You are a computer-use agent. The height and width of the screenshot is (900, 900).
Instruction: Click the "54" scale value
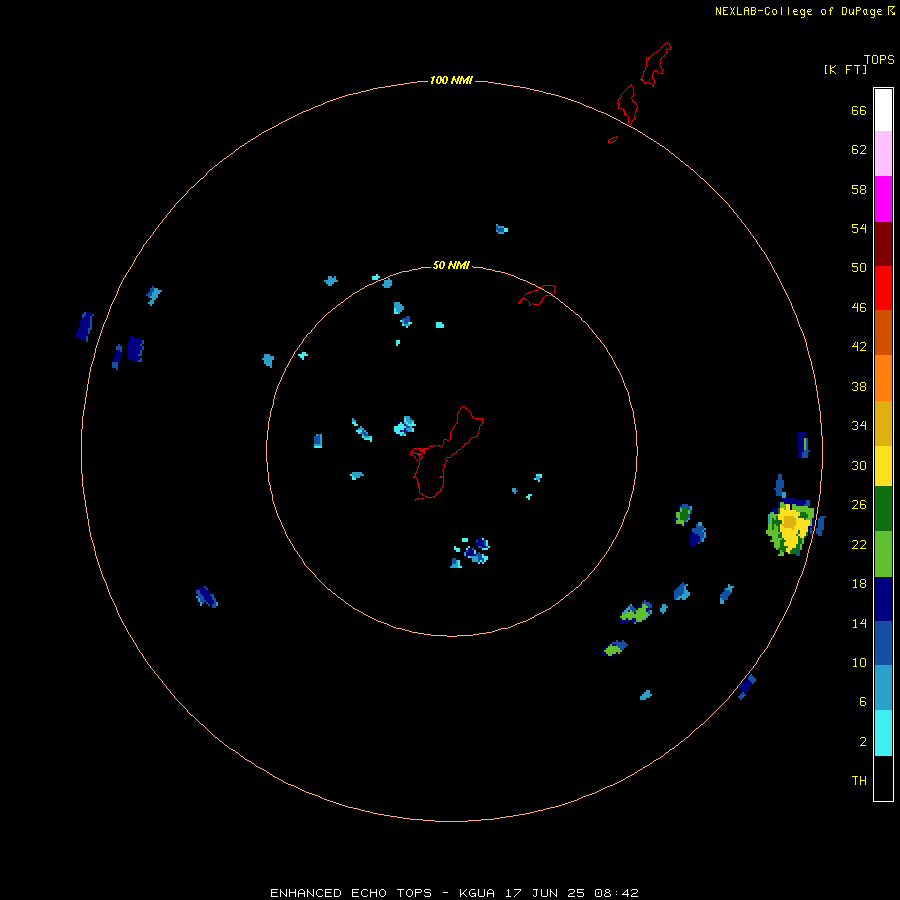click(x=859, y=228)
